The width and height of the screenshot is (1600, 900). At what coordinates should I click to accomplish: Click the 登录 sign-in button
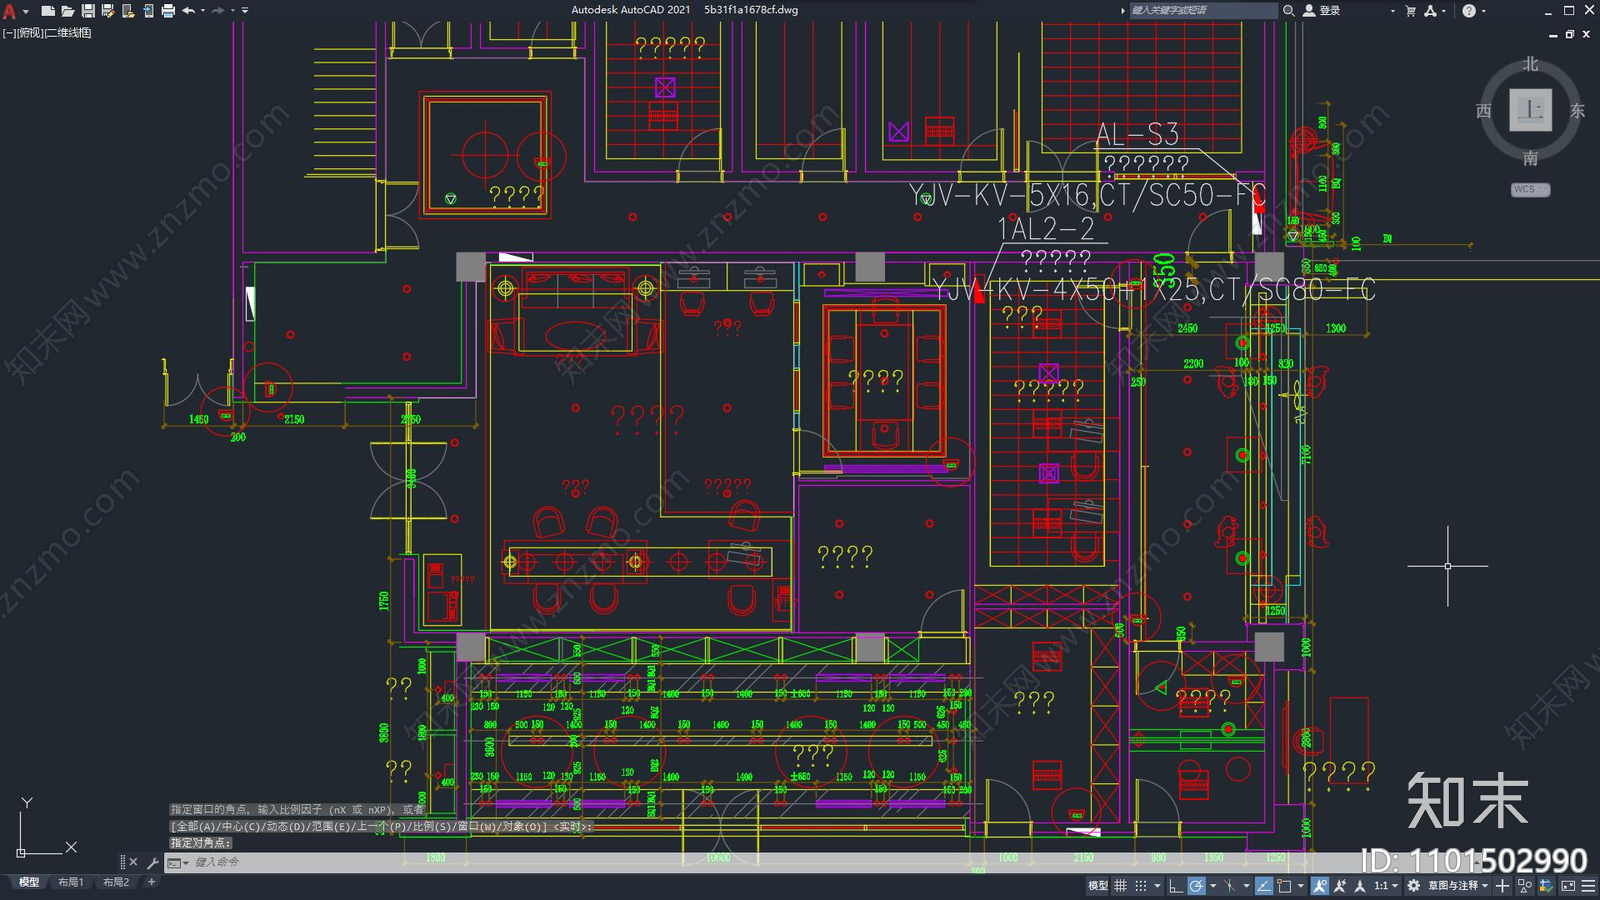pyautogui.click(x=1322, y=10)
